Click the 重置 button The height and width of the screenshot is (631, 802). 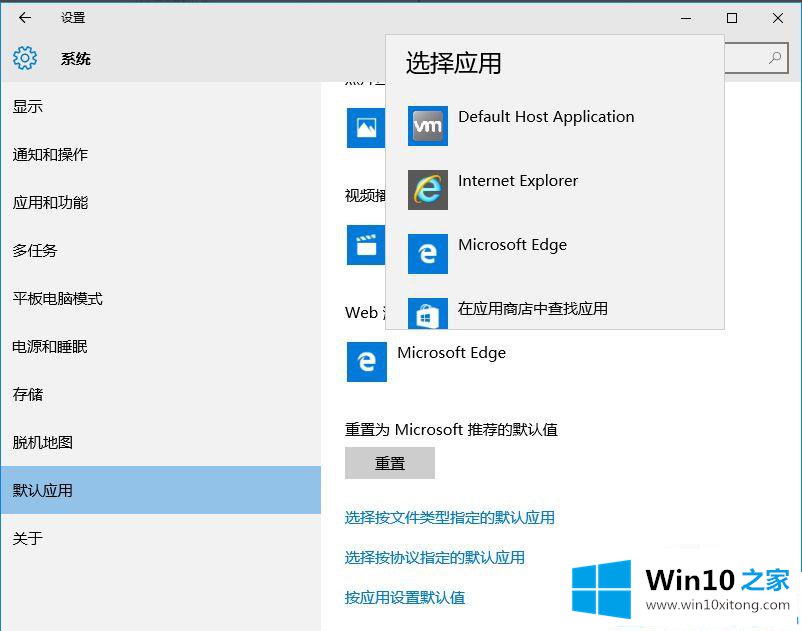point(390,463)
